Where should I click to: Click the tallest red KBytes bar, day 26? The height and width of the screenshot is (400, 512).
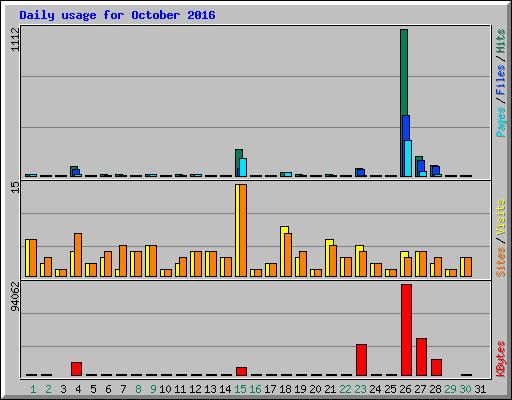(406, 330)
